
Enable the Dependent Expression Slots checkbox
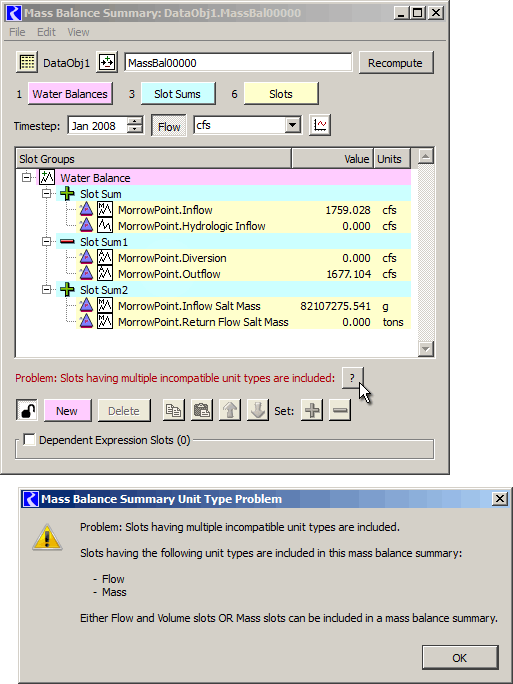29,440
